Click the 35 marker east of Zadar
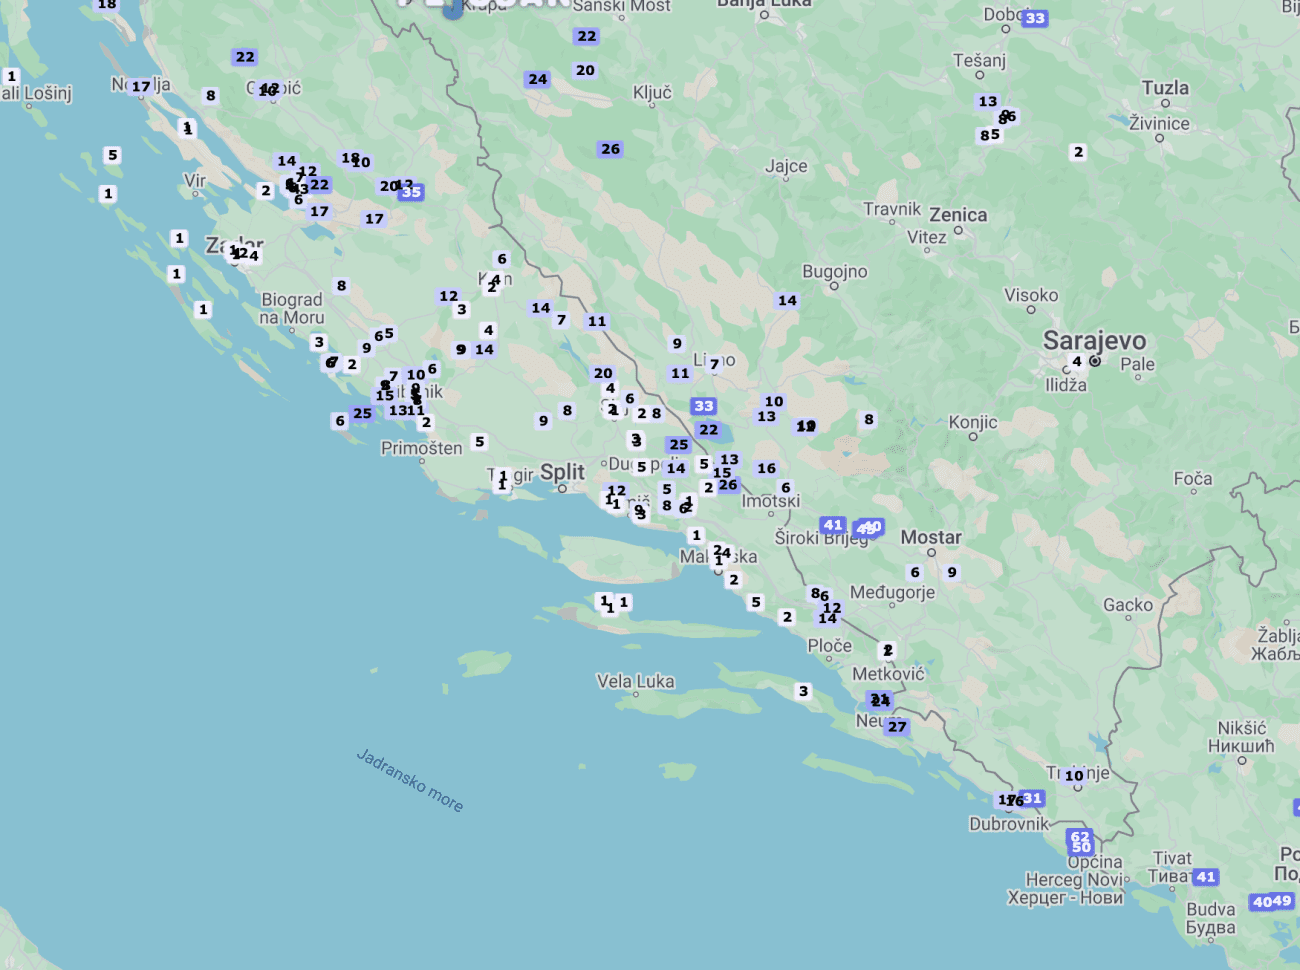The width and height of the screenshot is (1300, 970). click(411, 192)
